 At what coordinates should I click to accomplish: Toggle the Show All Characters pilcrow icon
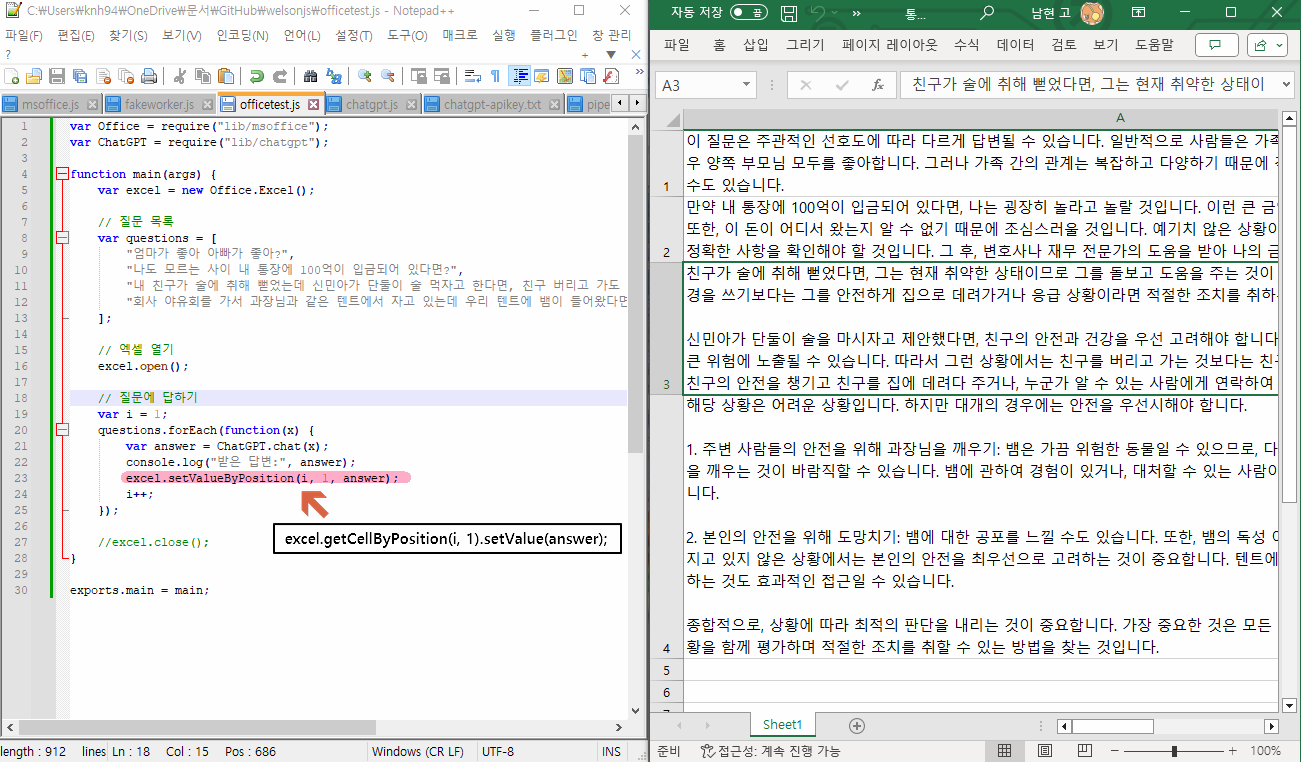pyautogui.click(x=494, y=74)
